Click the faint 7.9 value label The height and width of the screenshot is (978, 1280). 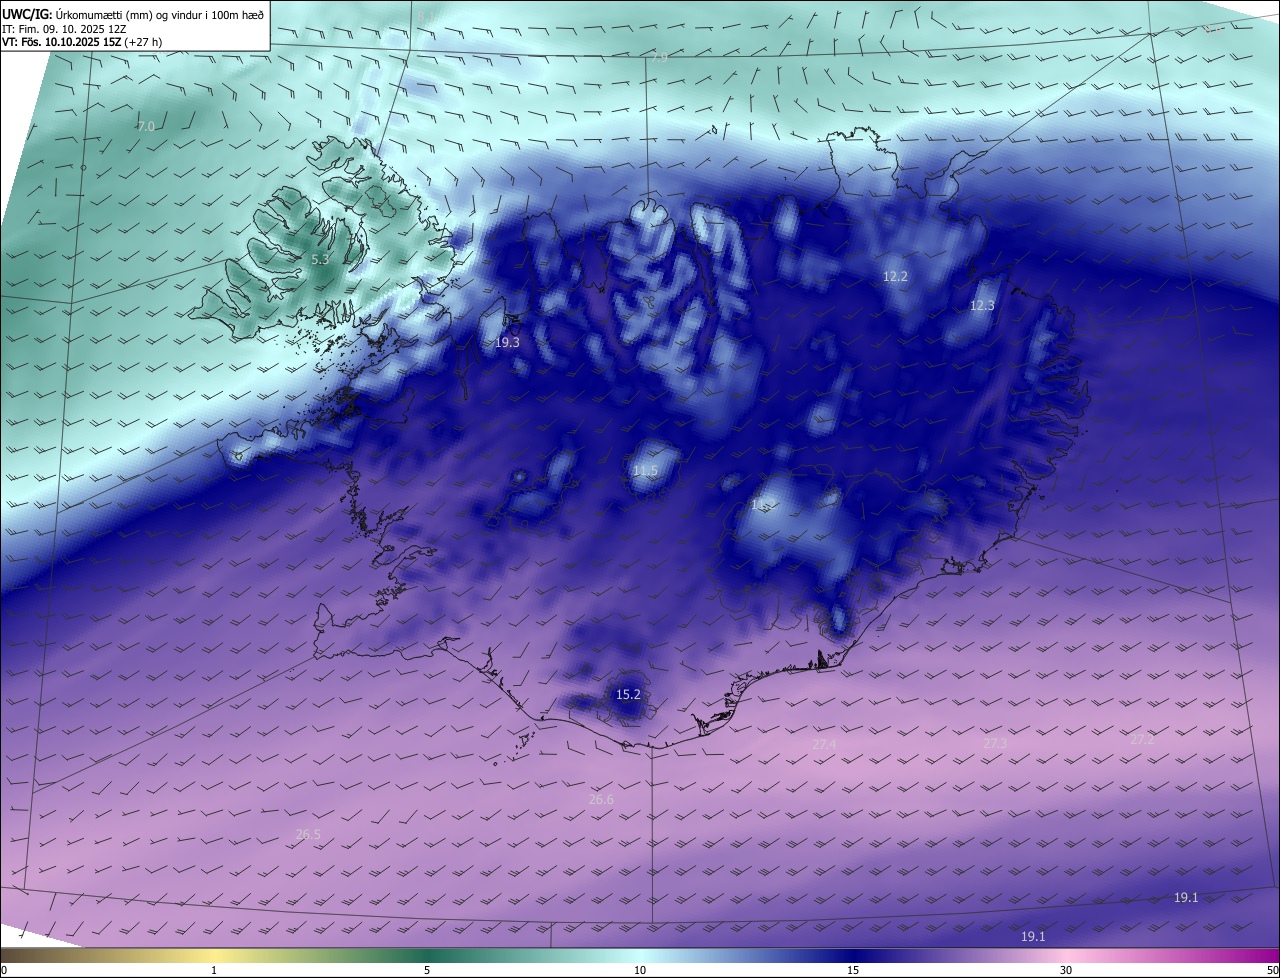click(x=659, y=58)
